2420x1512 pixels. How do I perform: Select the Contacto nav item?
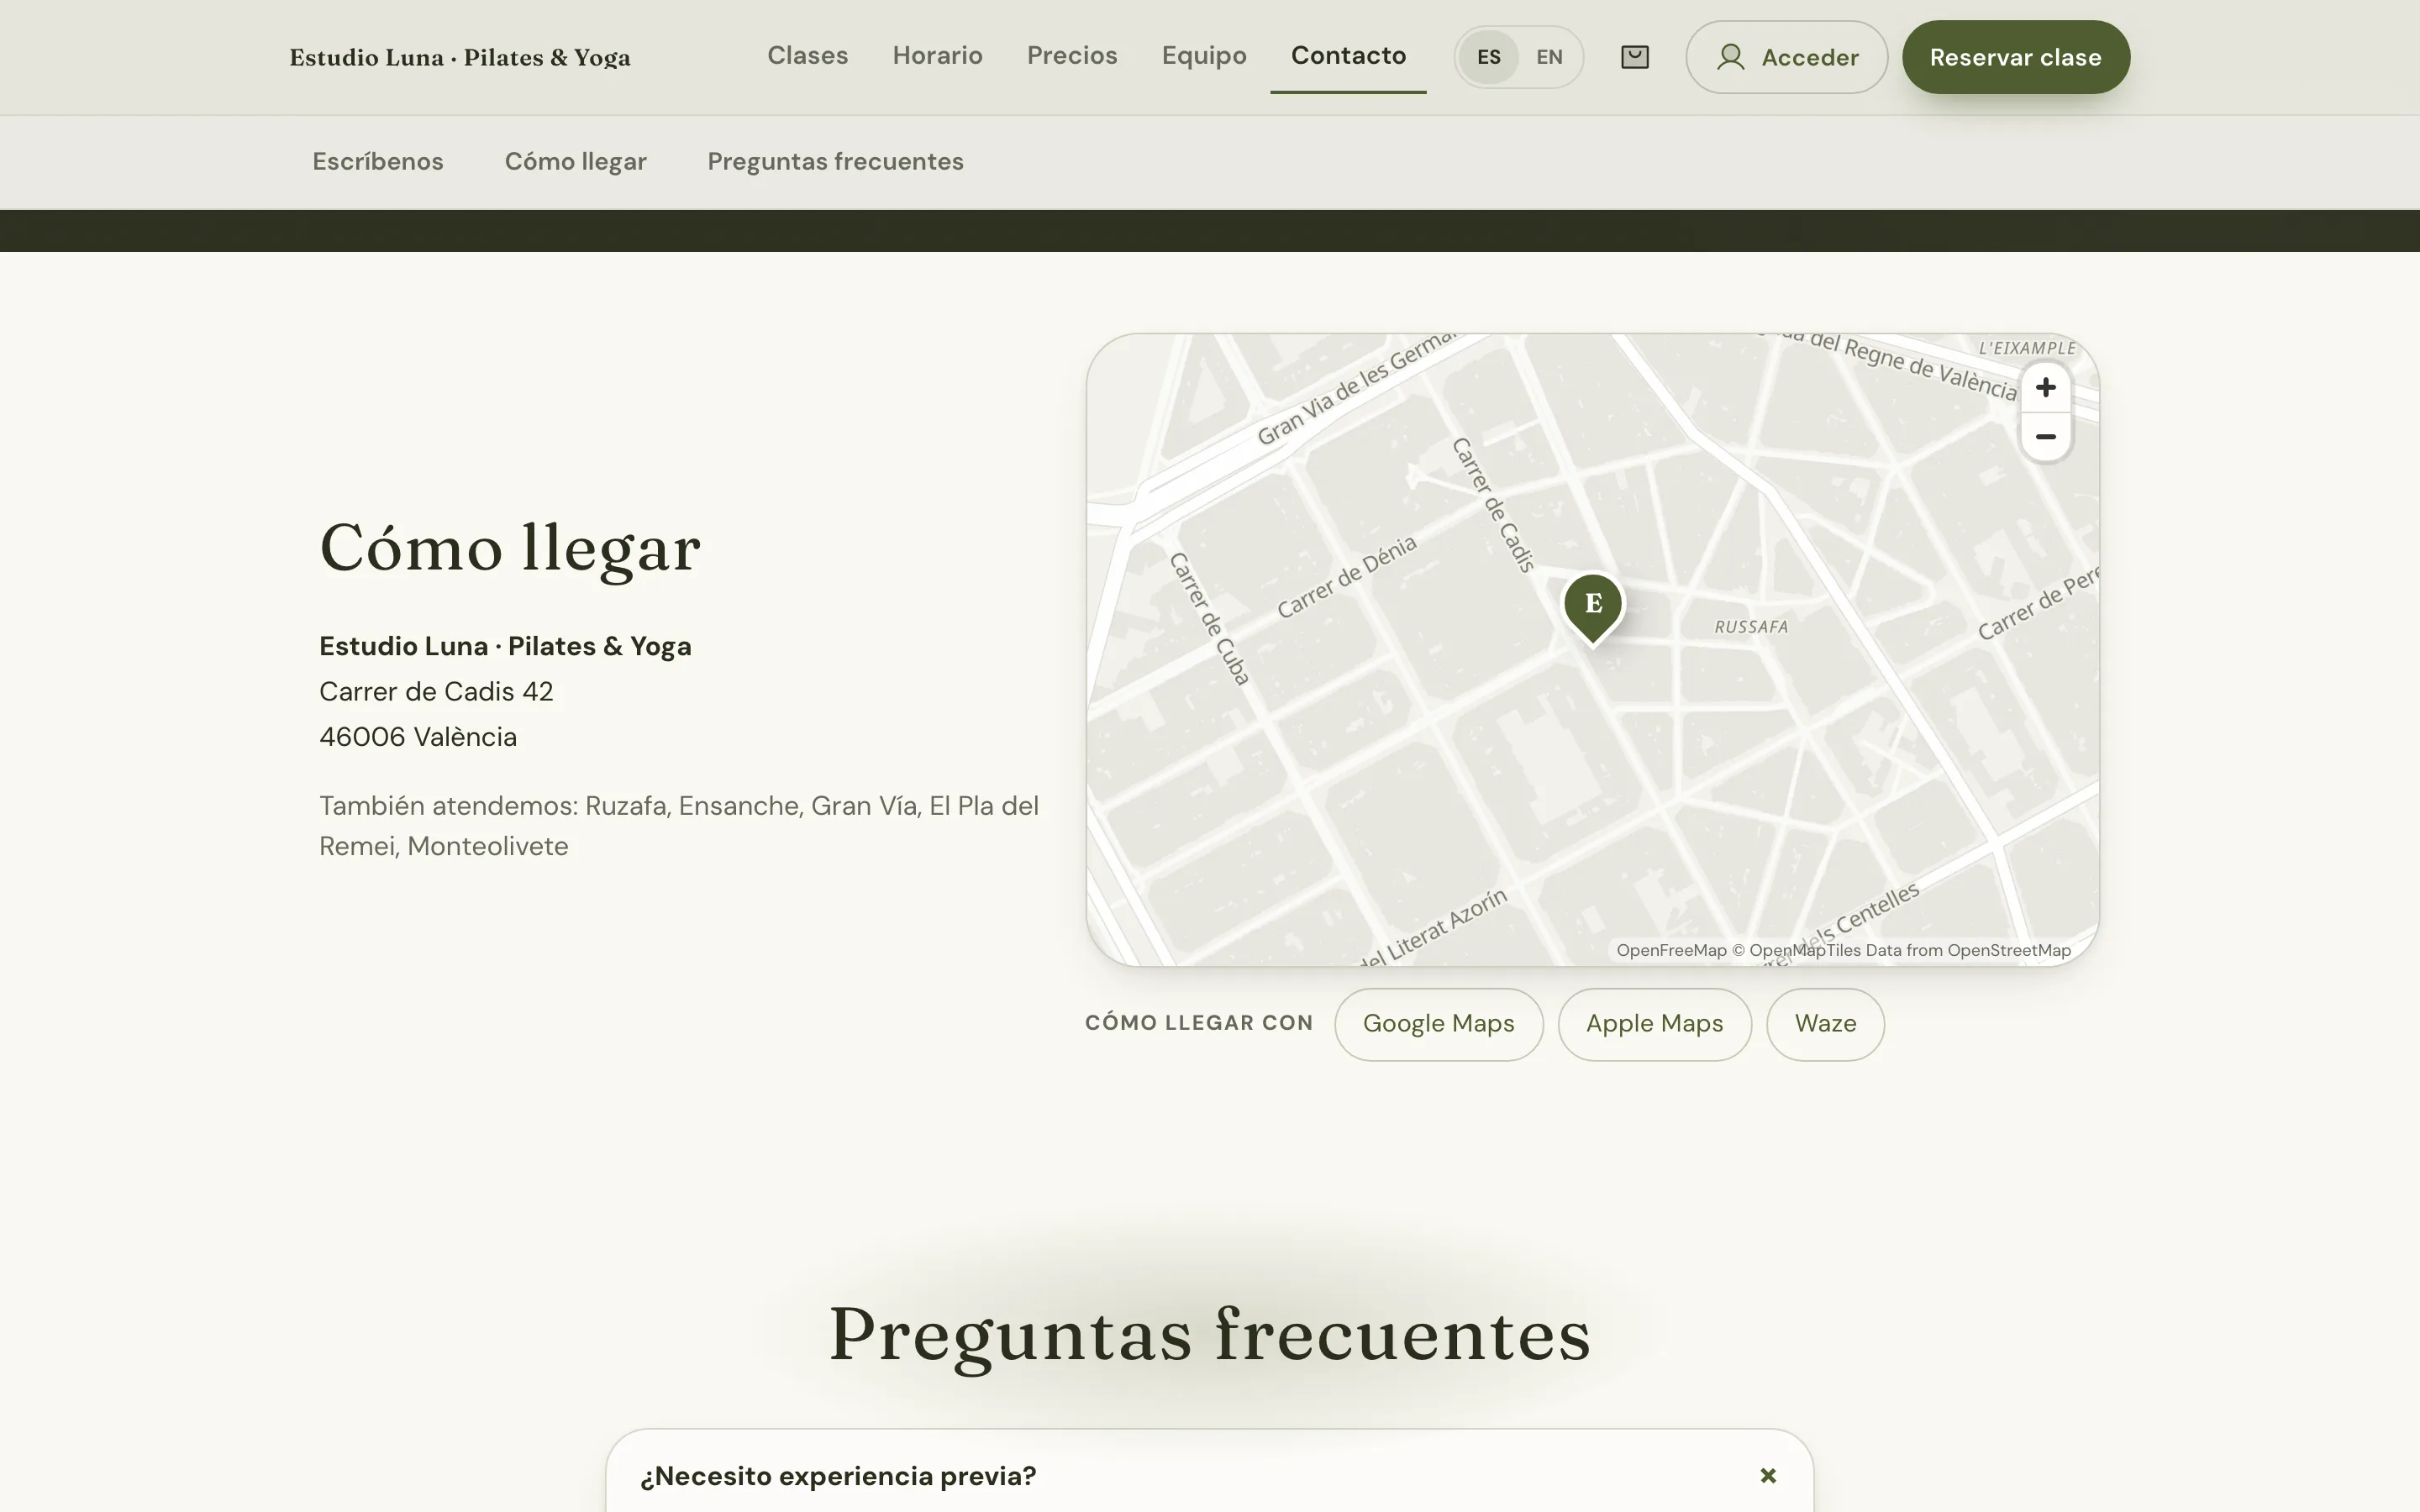pyautogui.click(x=1348, y=56)
